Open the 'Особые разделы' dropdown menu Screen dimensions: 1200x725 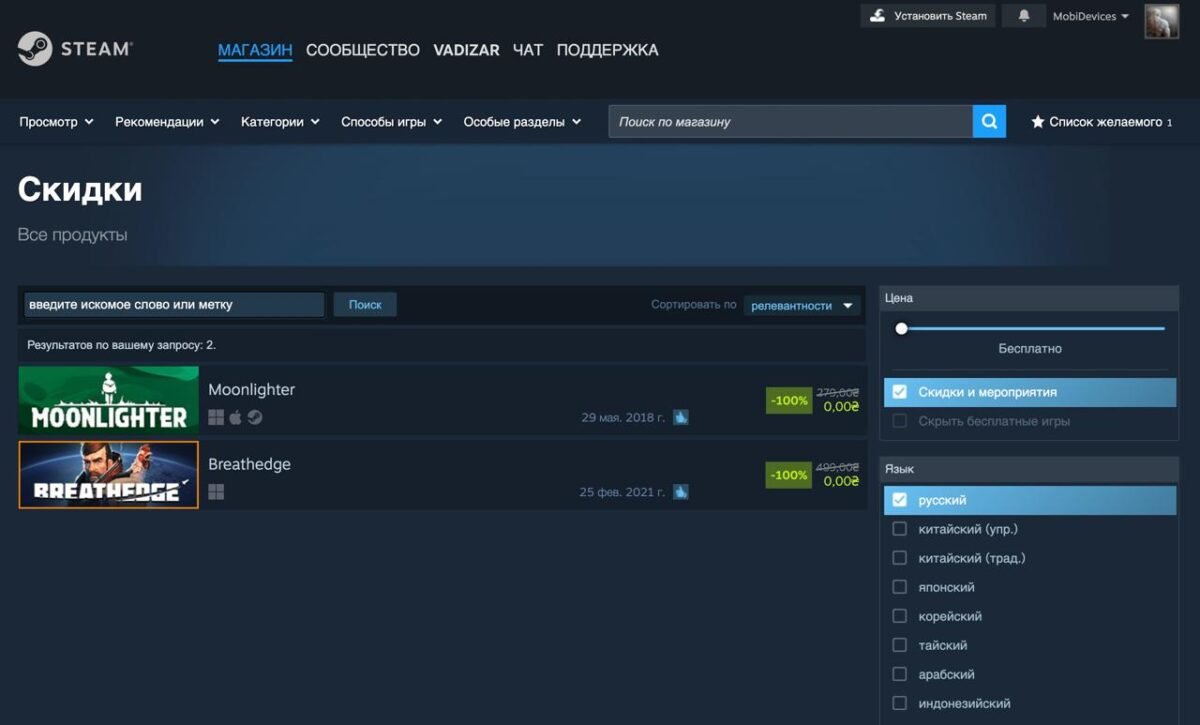pyautogui.click(x=522, y=122)
